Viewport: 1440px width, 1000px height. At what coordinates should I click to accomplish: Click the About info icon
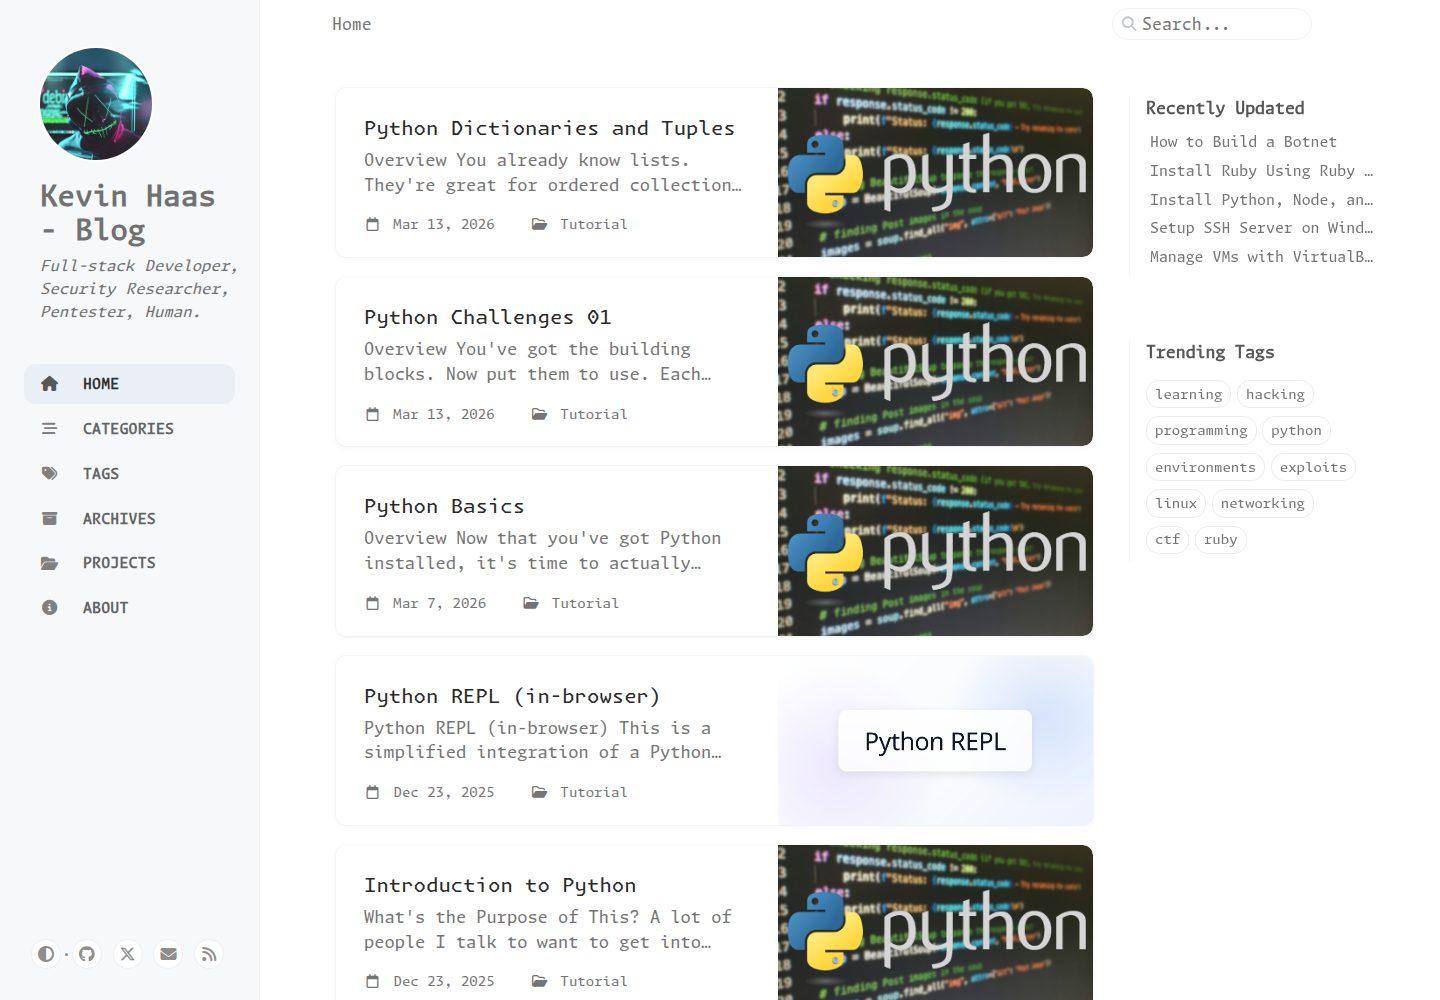tap(49, 608)
